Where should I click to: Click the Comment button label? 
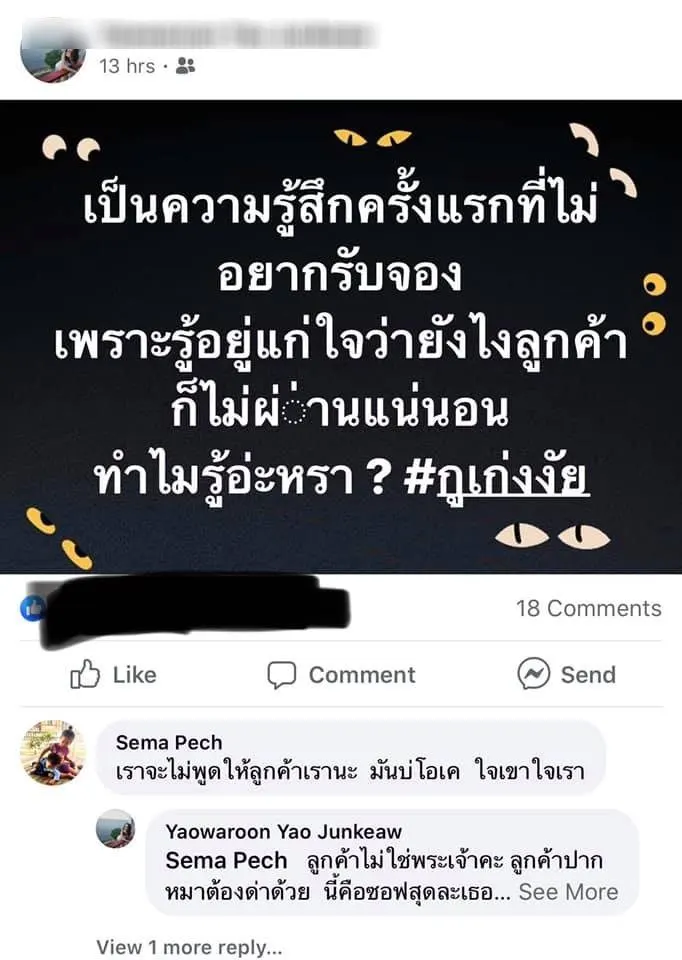click(362, 675)
